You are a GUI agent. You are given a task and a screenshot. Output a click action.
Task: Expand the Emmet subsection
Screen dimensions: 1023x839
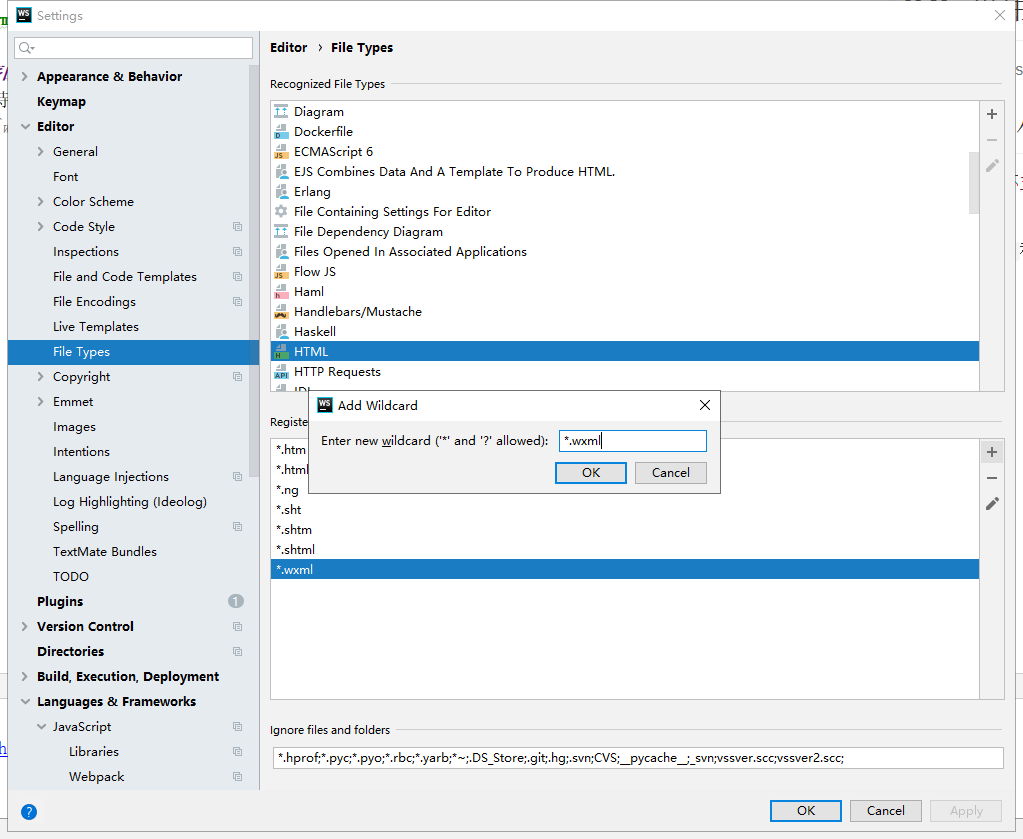coord(40,402)
